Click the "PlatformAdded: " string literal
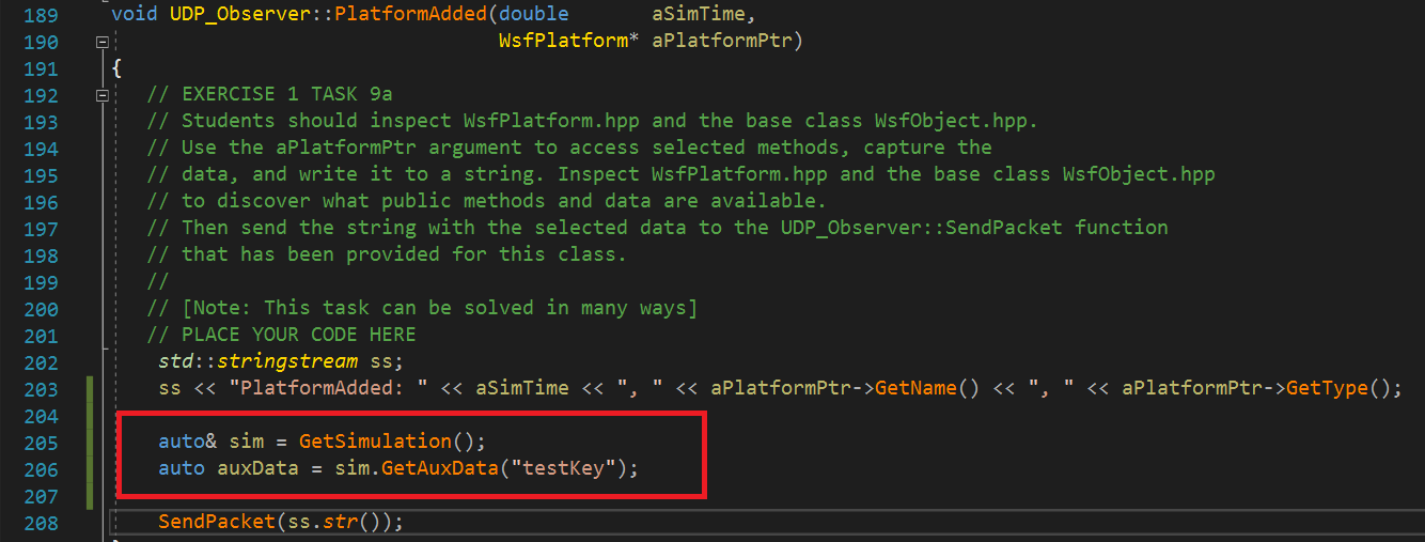Screen dimensions: 1426x542 pos(323,388)
